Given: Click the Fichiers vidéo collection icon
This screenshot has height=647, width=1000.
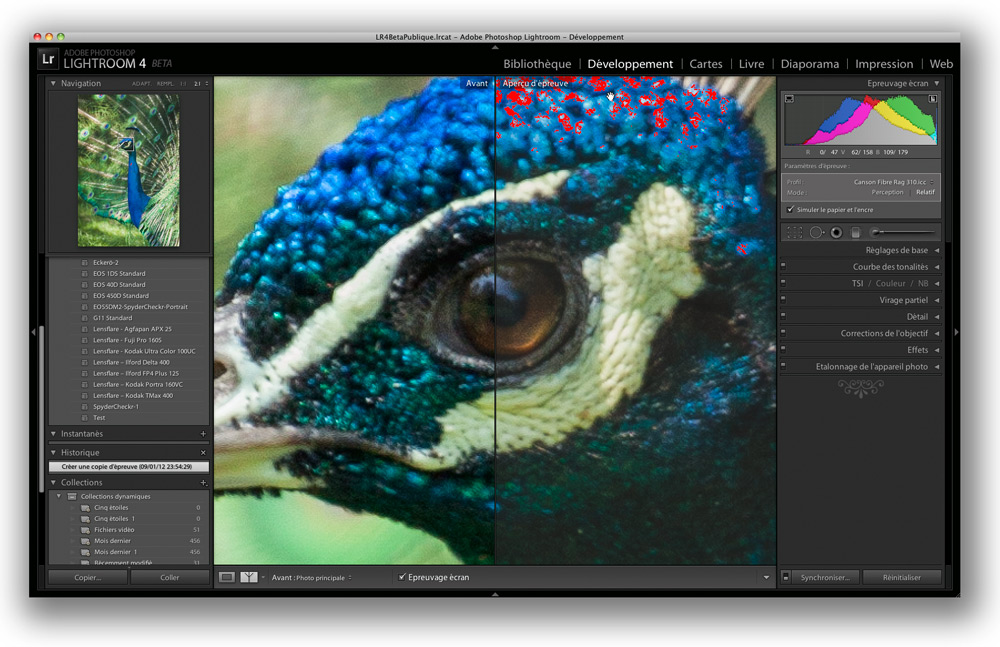Looking at the screenshot, I should tap(85, 530).
